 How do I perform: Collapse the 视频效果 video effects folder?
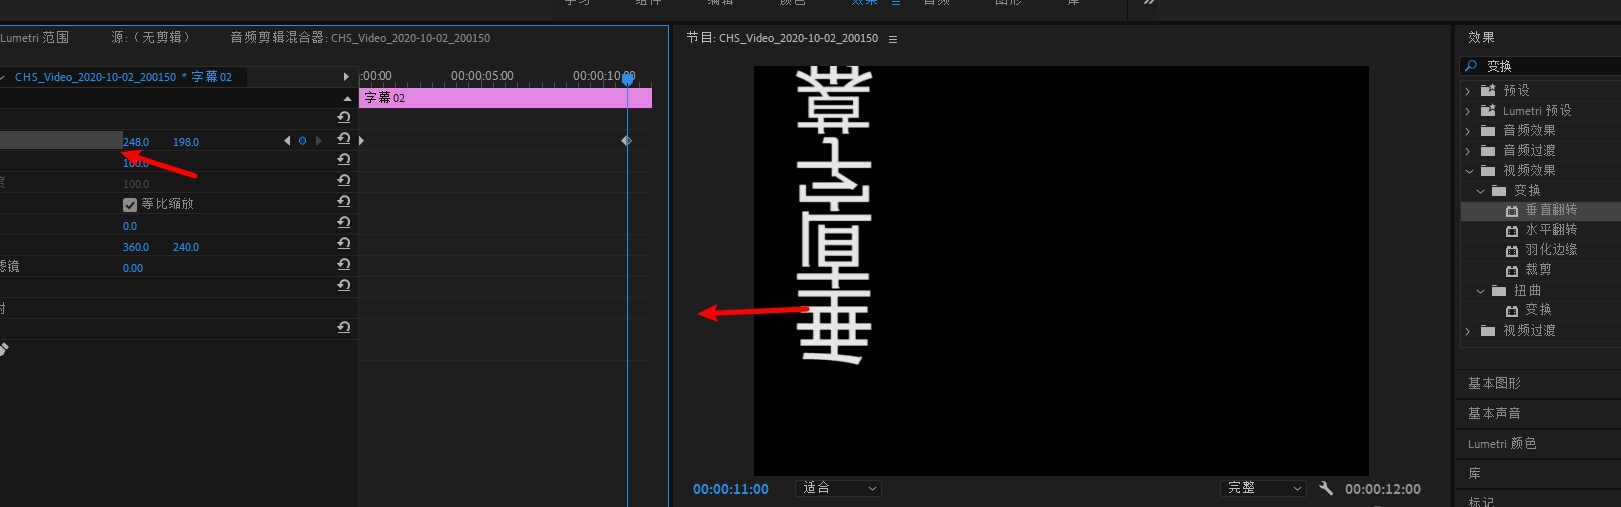[1469, 171]
